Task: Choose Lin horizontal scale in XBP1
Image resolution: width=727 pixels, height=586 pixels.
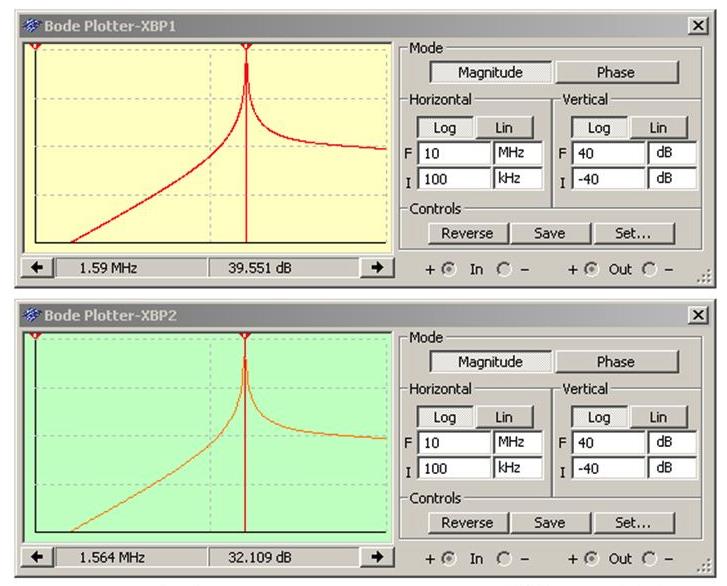Action: [503, 128]
